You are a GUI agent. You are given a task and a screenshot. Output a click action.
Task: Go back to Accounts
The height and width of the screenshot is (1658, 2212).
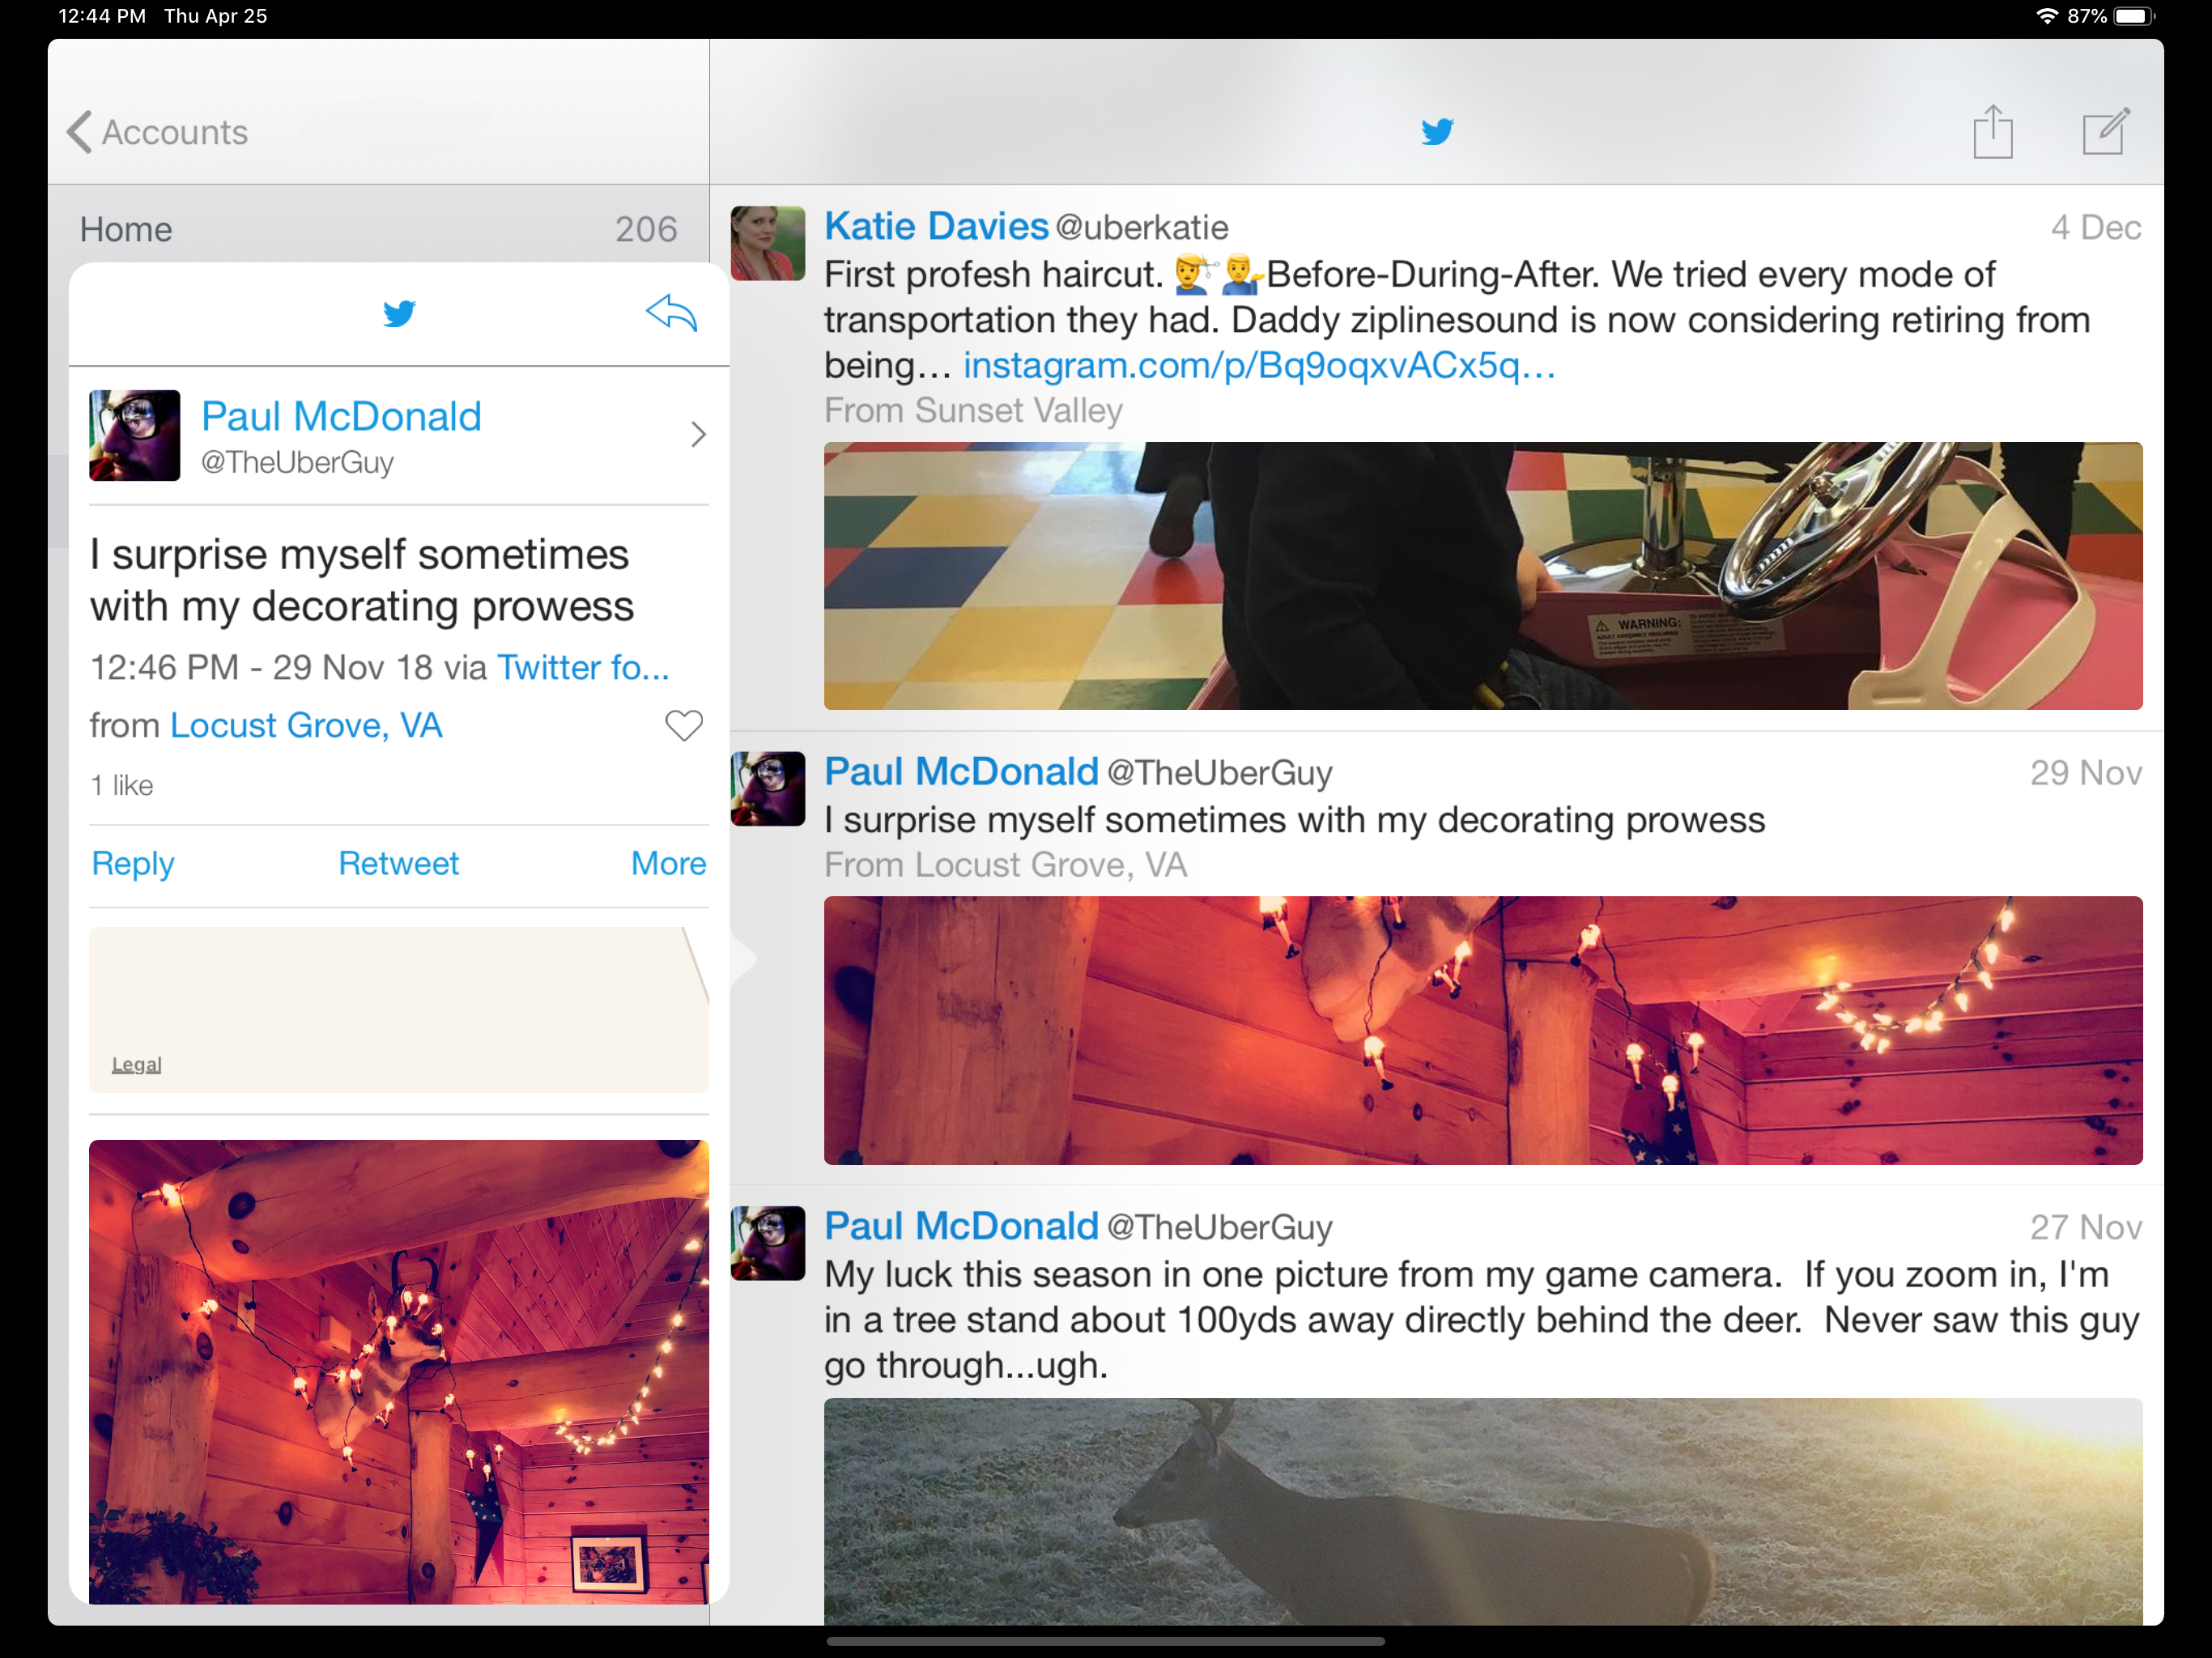[158, 132]
